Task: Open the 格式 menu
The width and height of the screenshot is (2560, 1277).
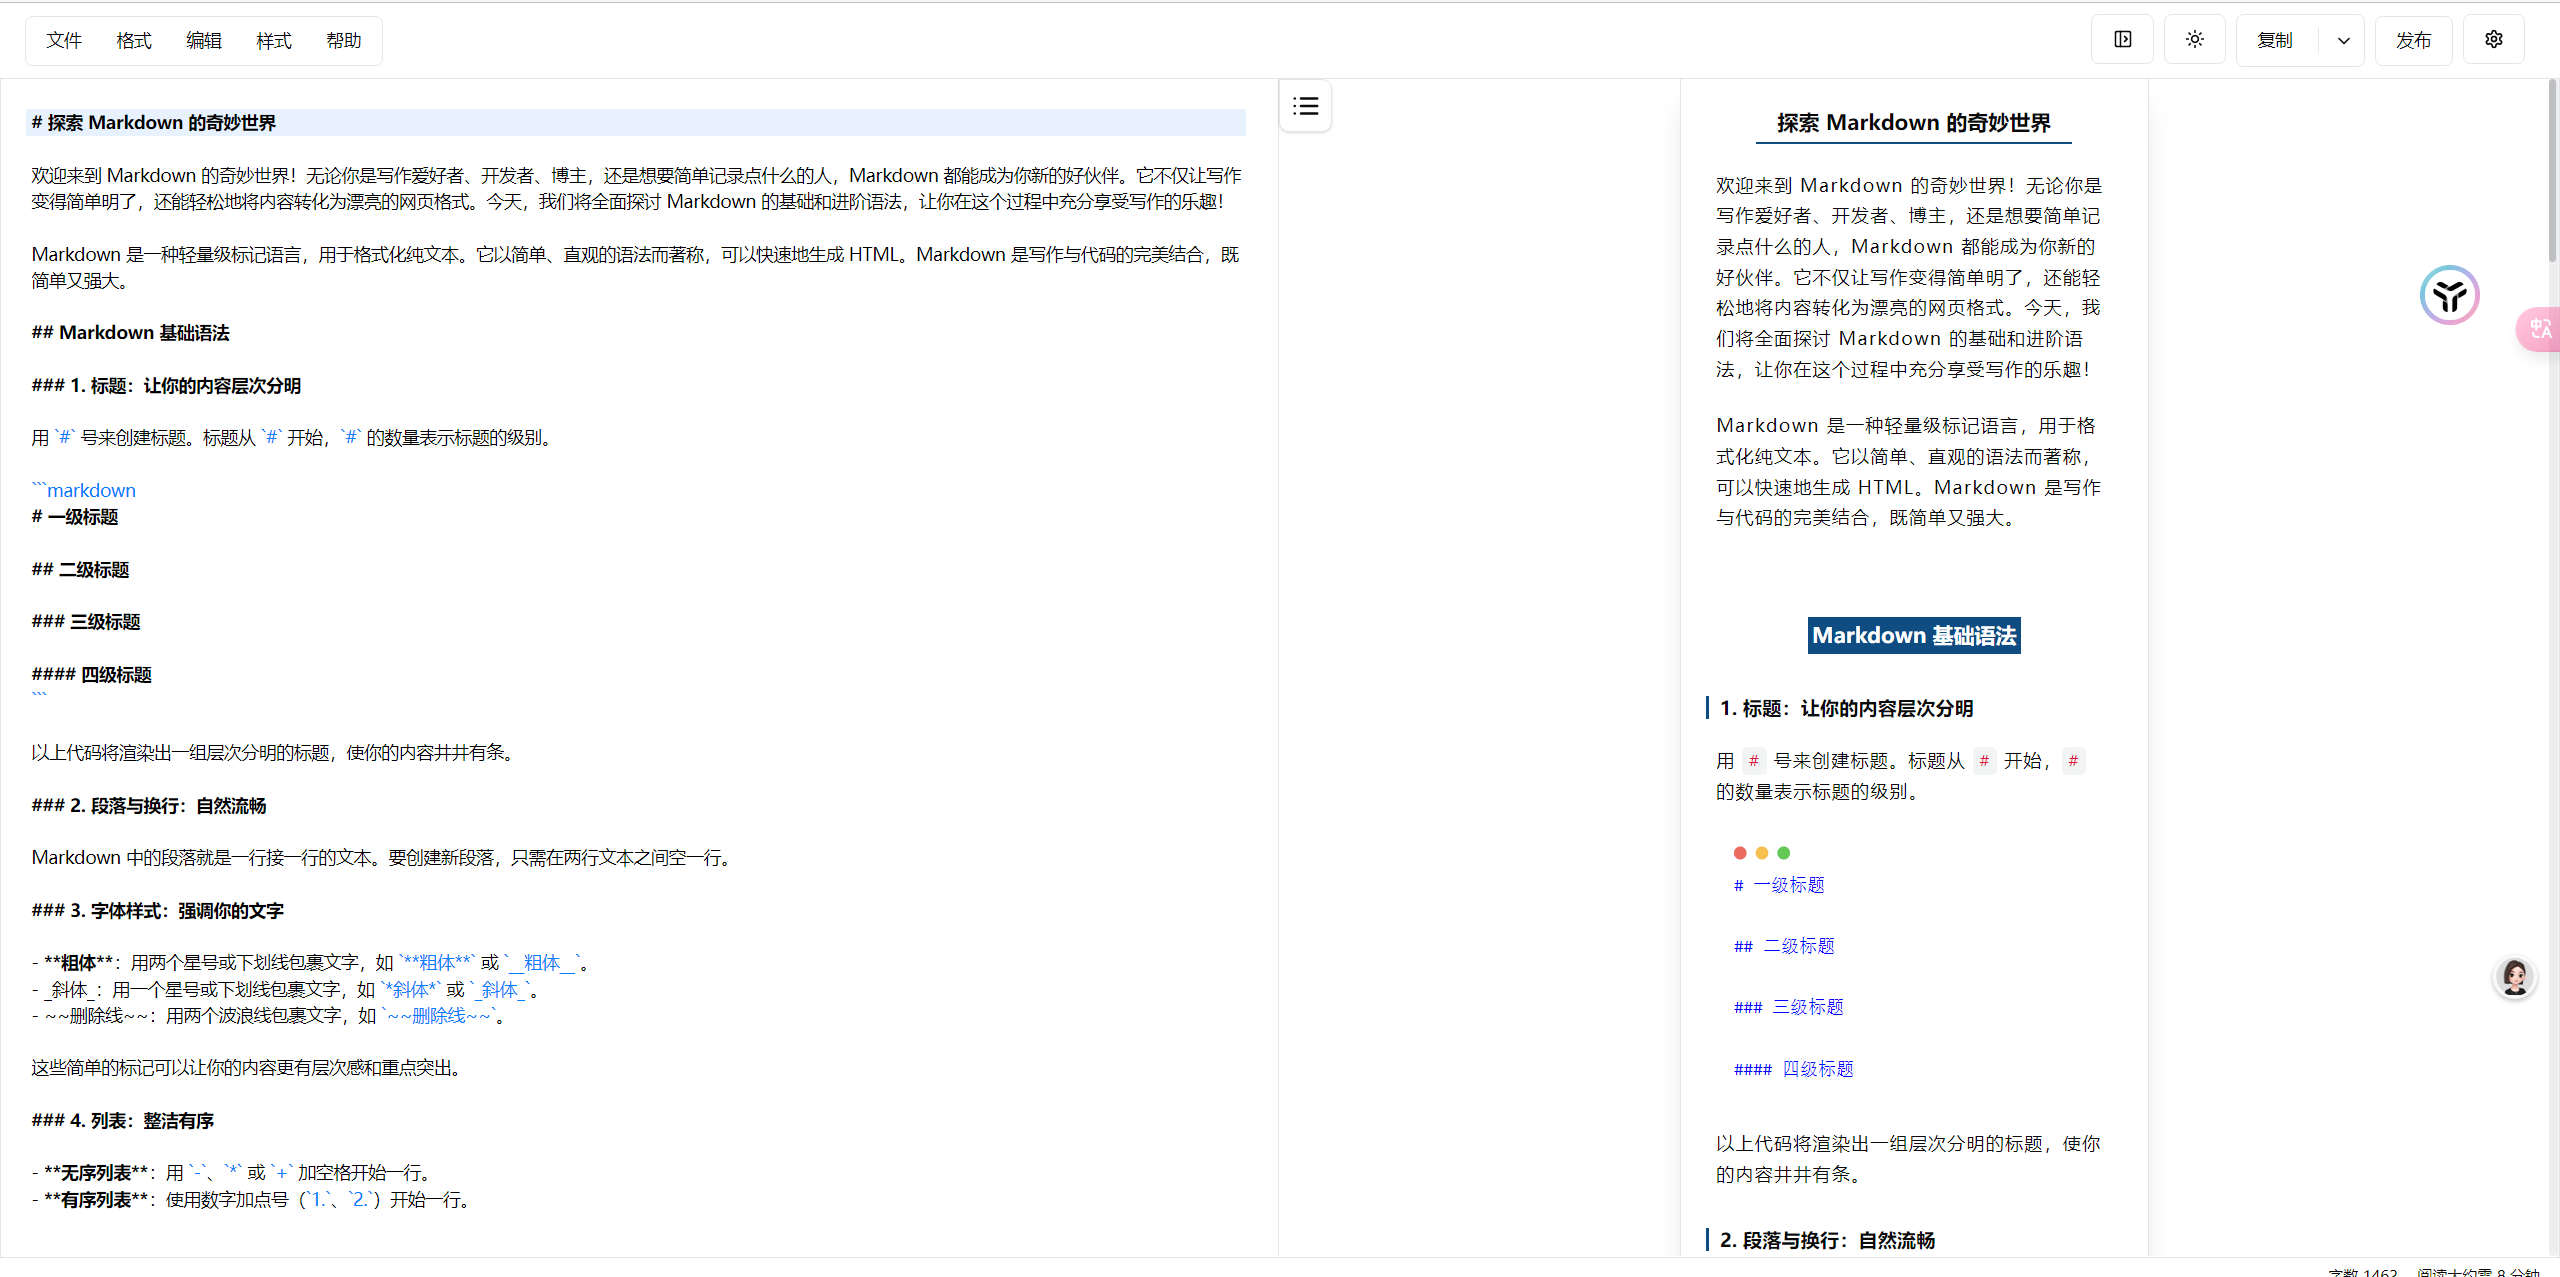Action: coord(134,41)
